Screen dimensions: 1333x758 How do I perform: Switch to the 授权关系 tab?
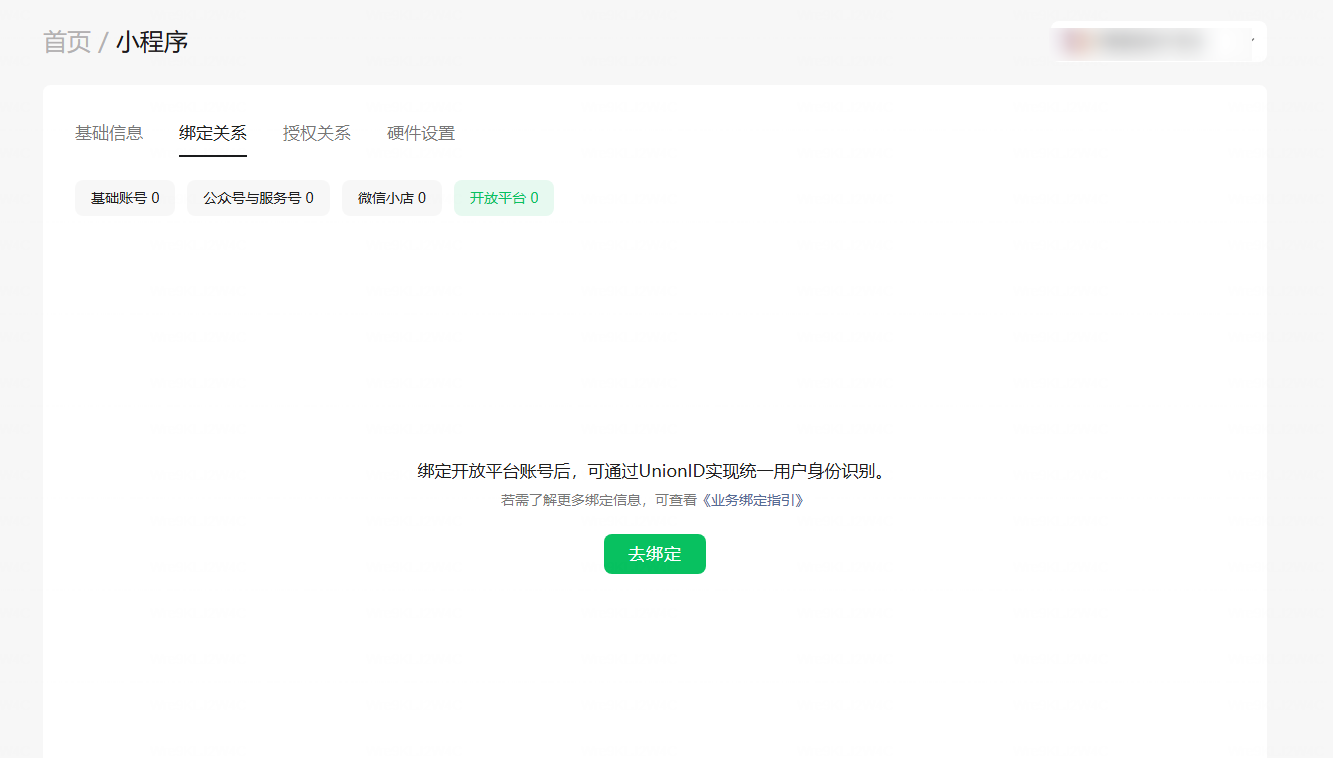click(x=317, y=133)
